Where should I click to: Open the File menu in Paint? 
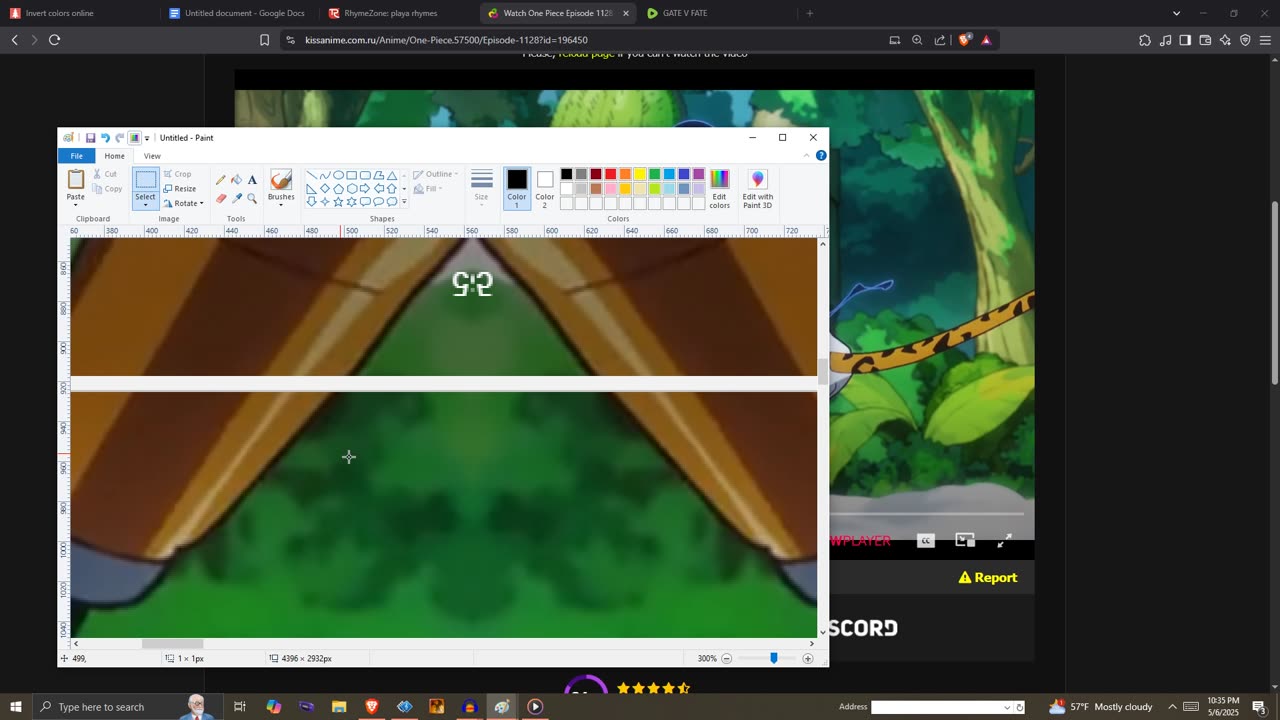pyautogui.click(x=76, y=156)
